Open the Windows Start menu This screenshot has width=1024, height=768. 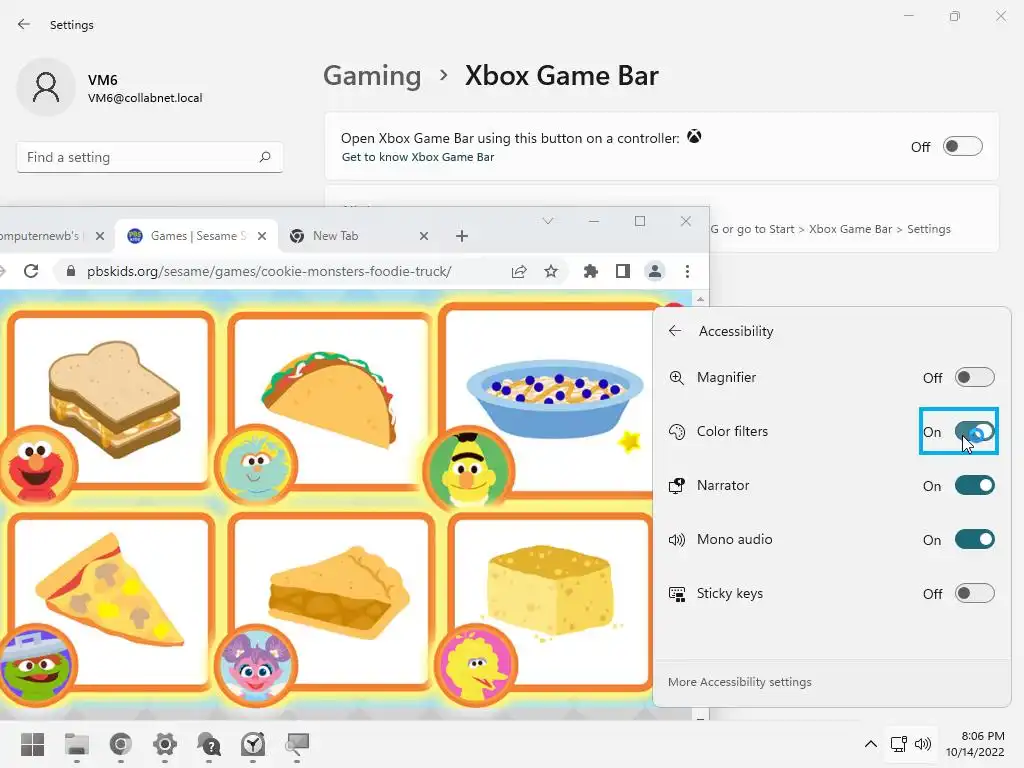(x=32, y=744)
